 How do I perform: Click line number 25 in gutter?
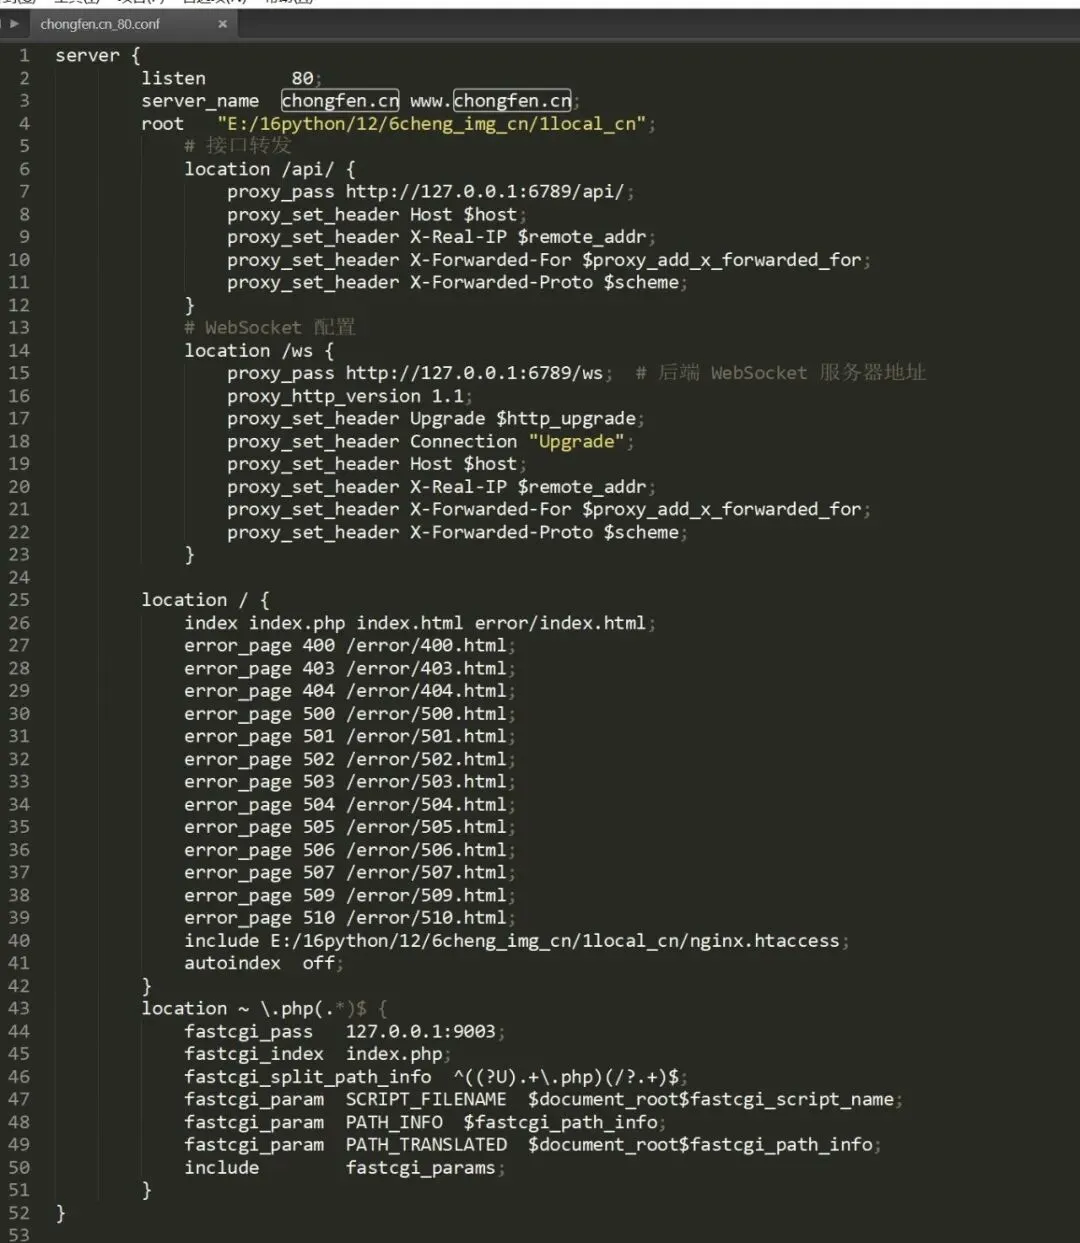pyautogui.click(x=19, y=600)
